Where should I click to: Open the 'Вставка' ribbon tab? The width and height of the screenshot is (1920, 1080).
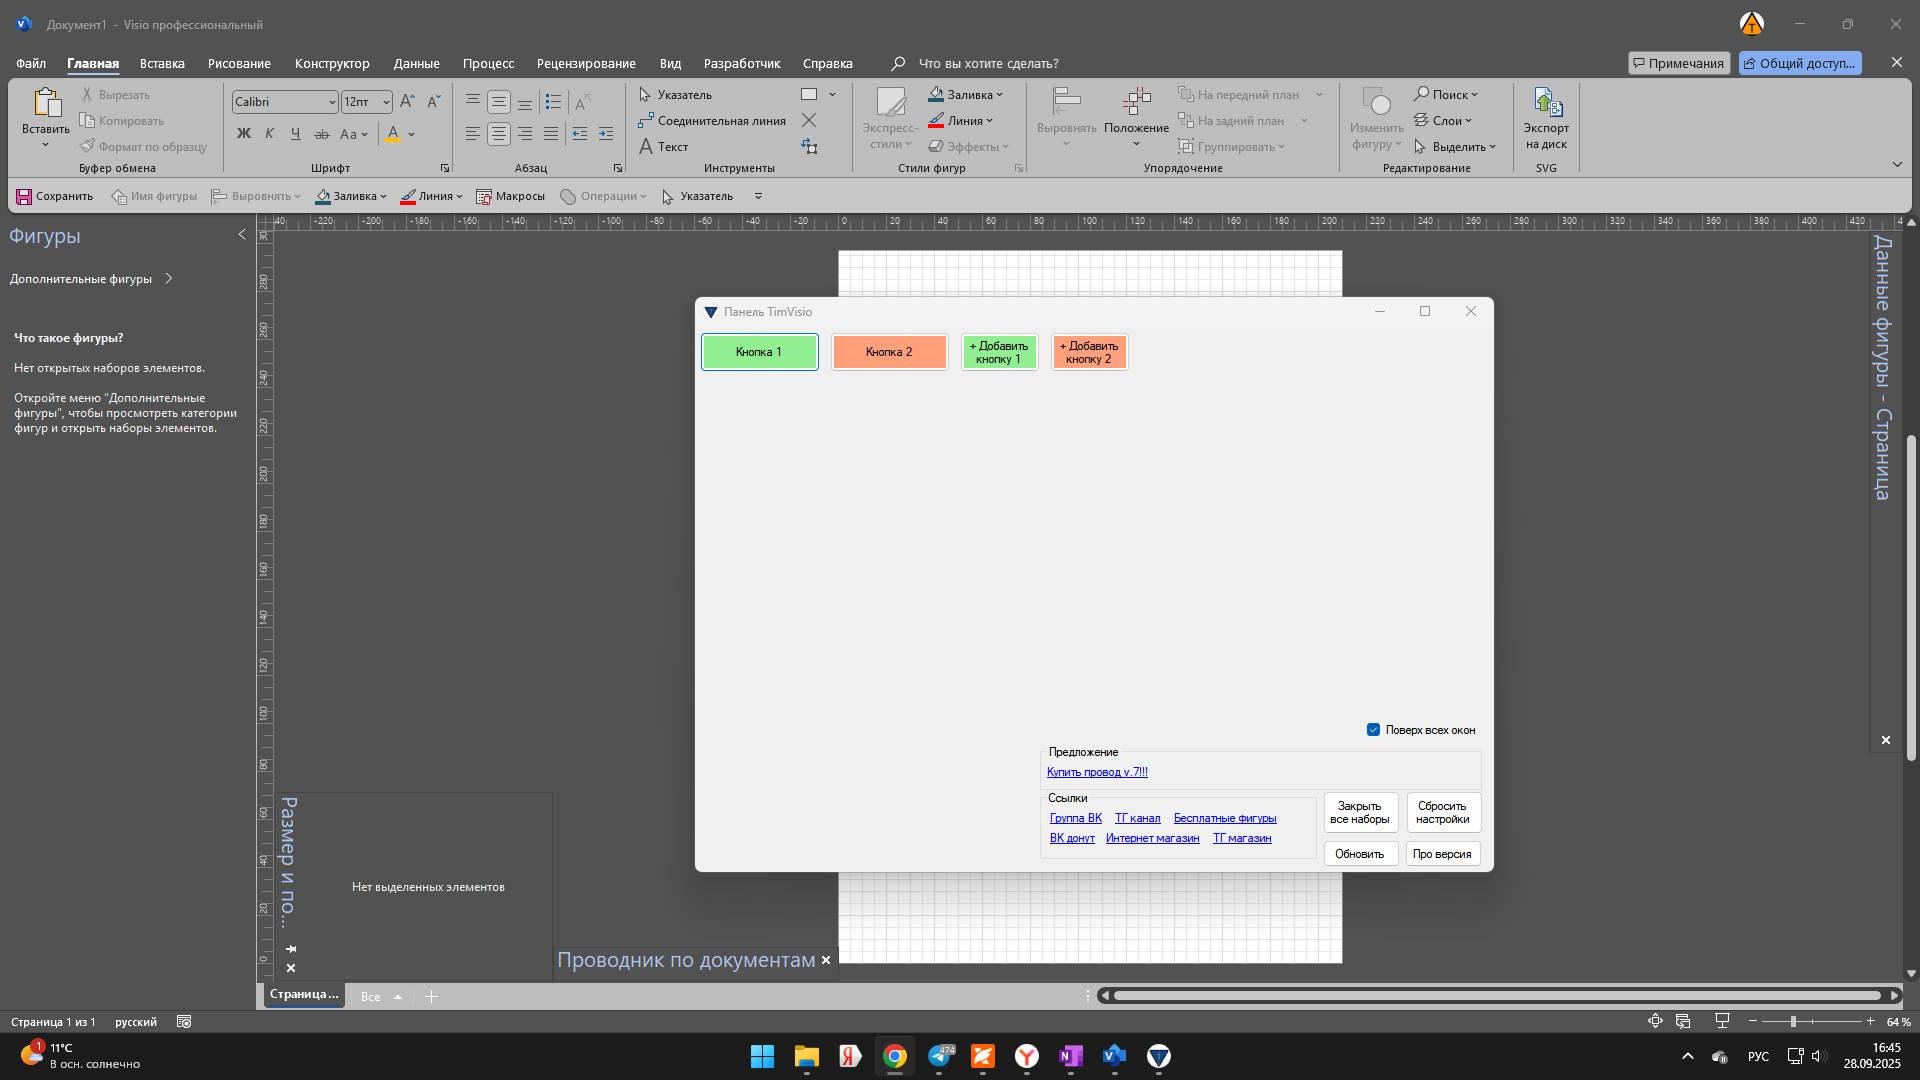(162, 63)
